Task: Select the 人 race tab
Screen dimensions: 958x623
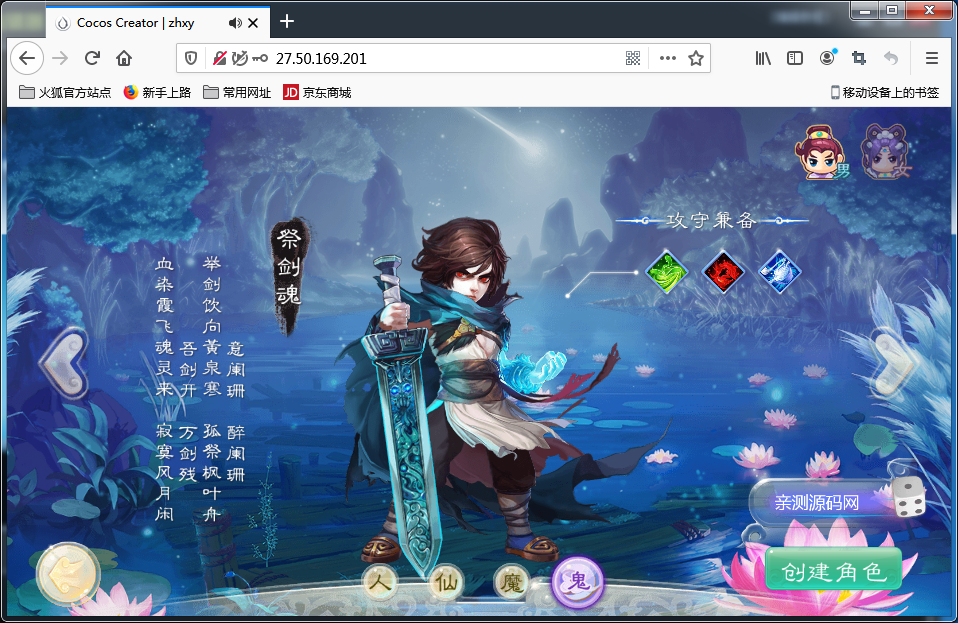Action: coord(379,581)
